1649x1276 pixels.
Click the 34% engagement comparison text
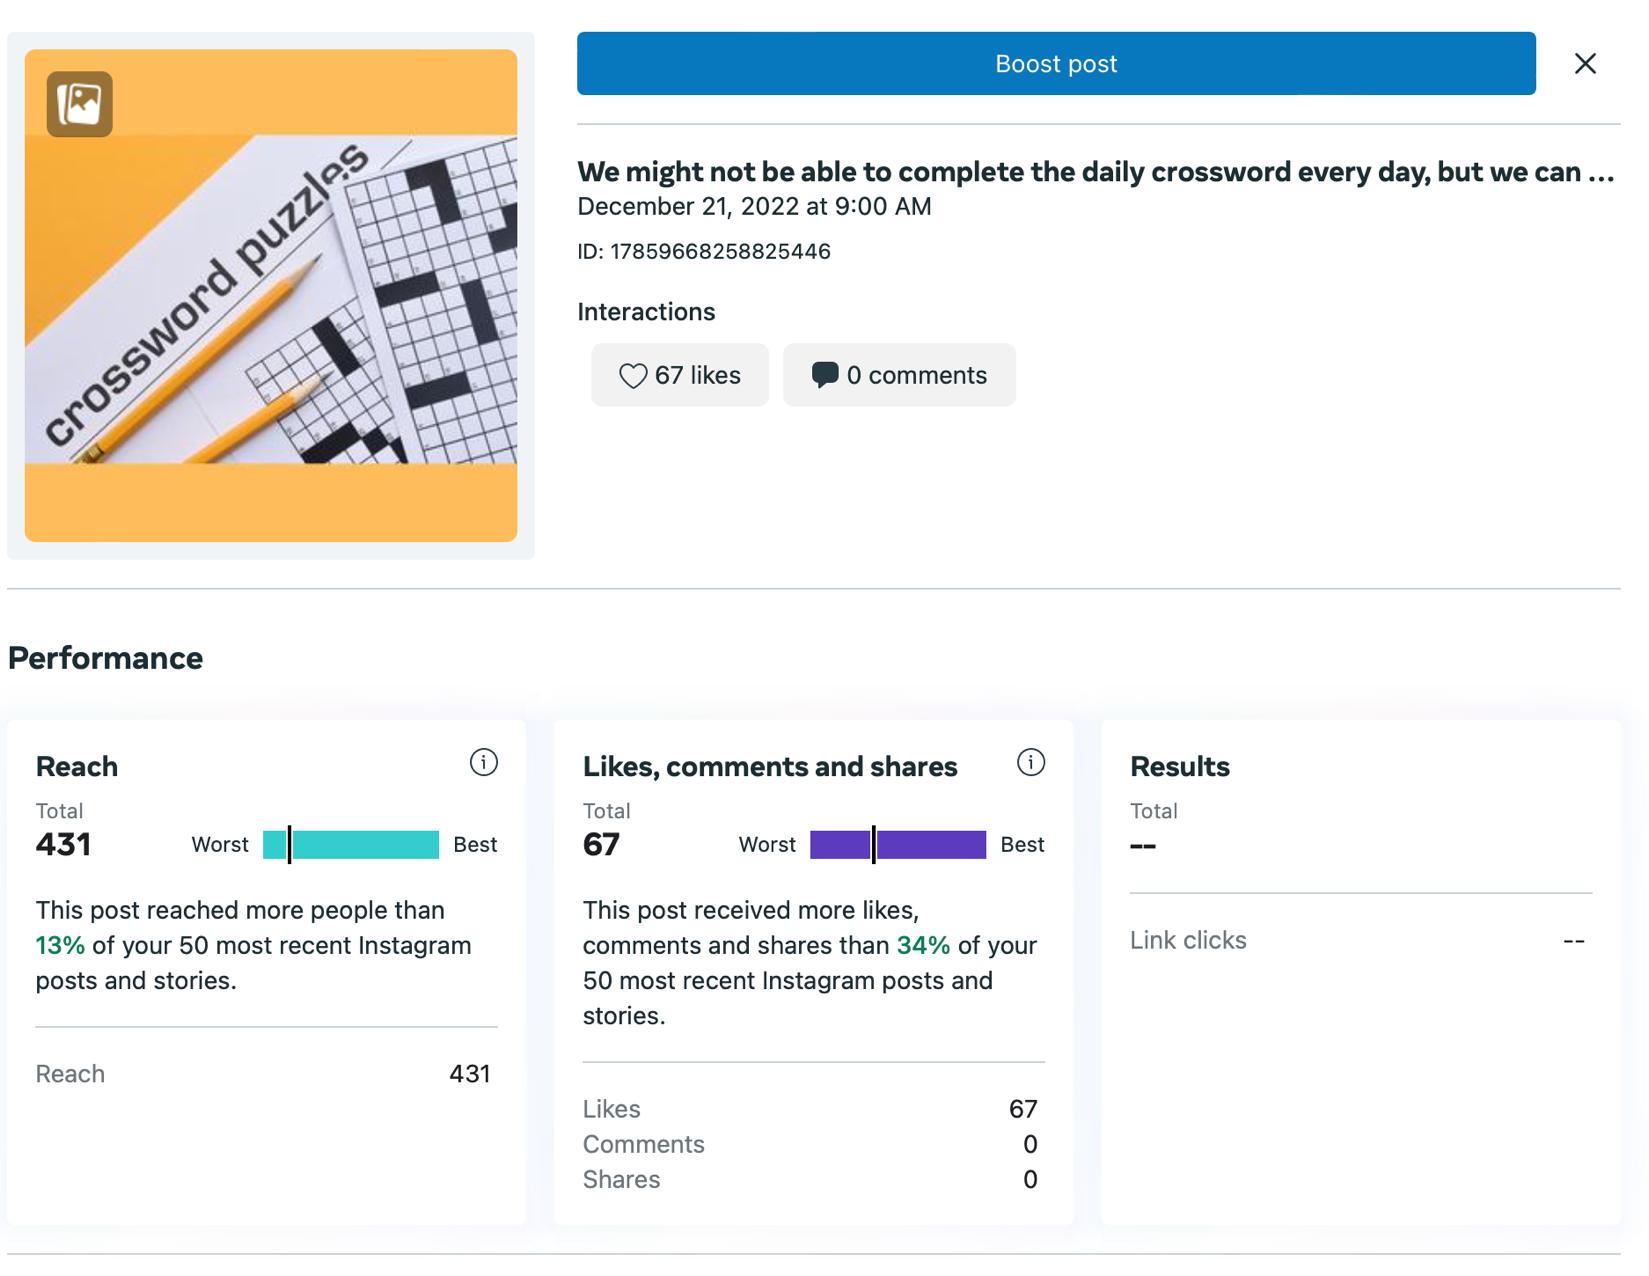(x=923, y=946)
